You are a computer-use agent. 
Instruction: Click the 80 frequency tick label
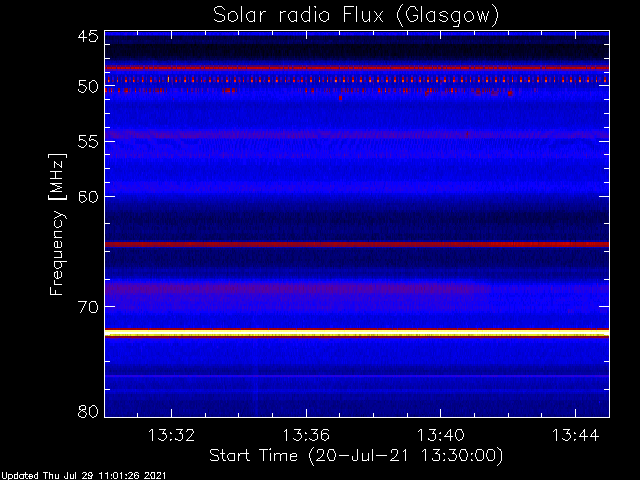88,411
